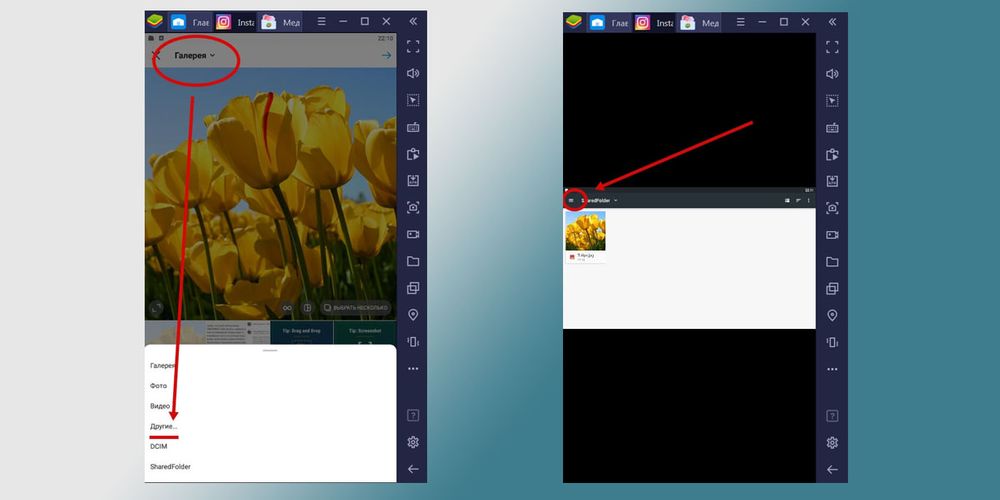Toggle grid view icon in file picker toolbar
1000x500 pixels.
pyautogui.click(x=787, y=200)
